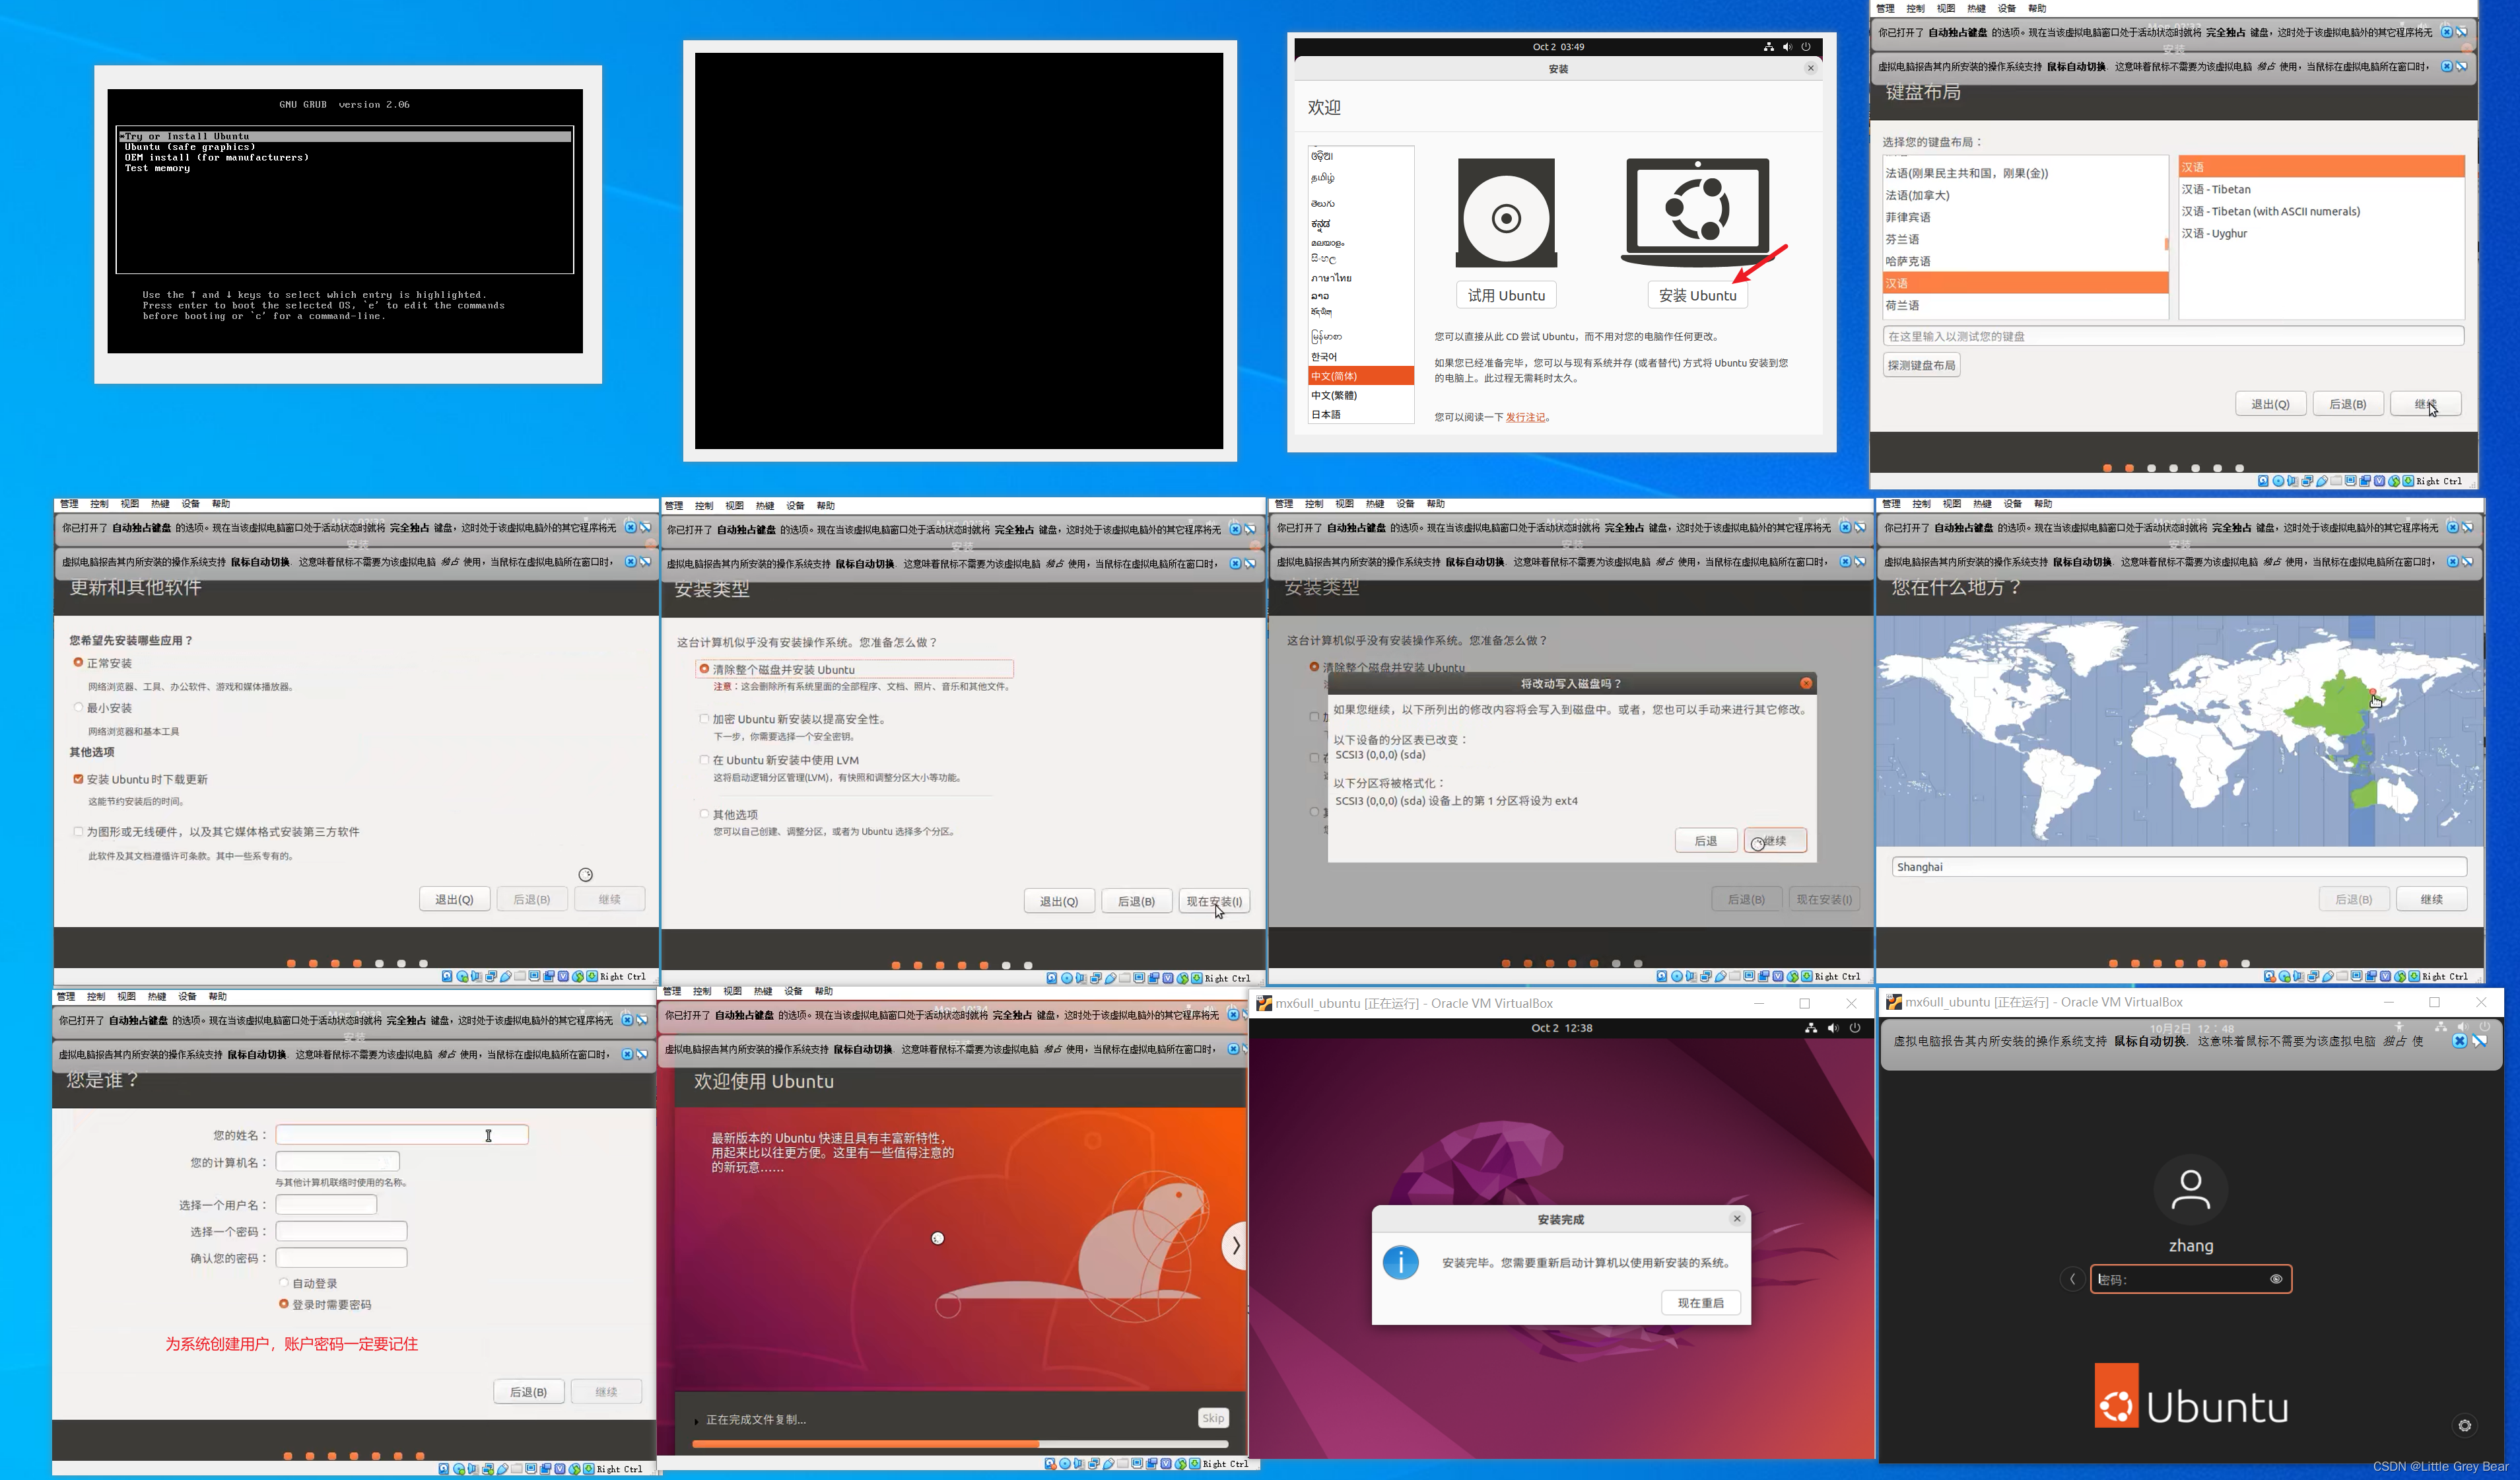Screen dimensions: 2520x1480
Task: Click 现在重启 in the 安装完成 dialog
Action: (1701, 1303)
